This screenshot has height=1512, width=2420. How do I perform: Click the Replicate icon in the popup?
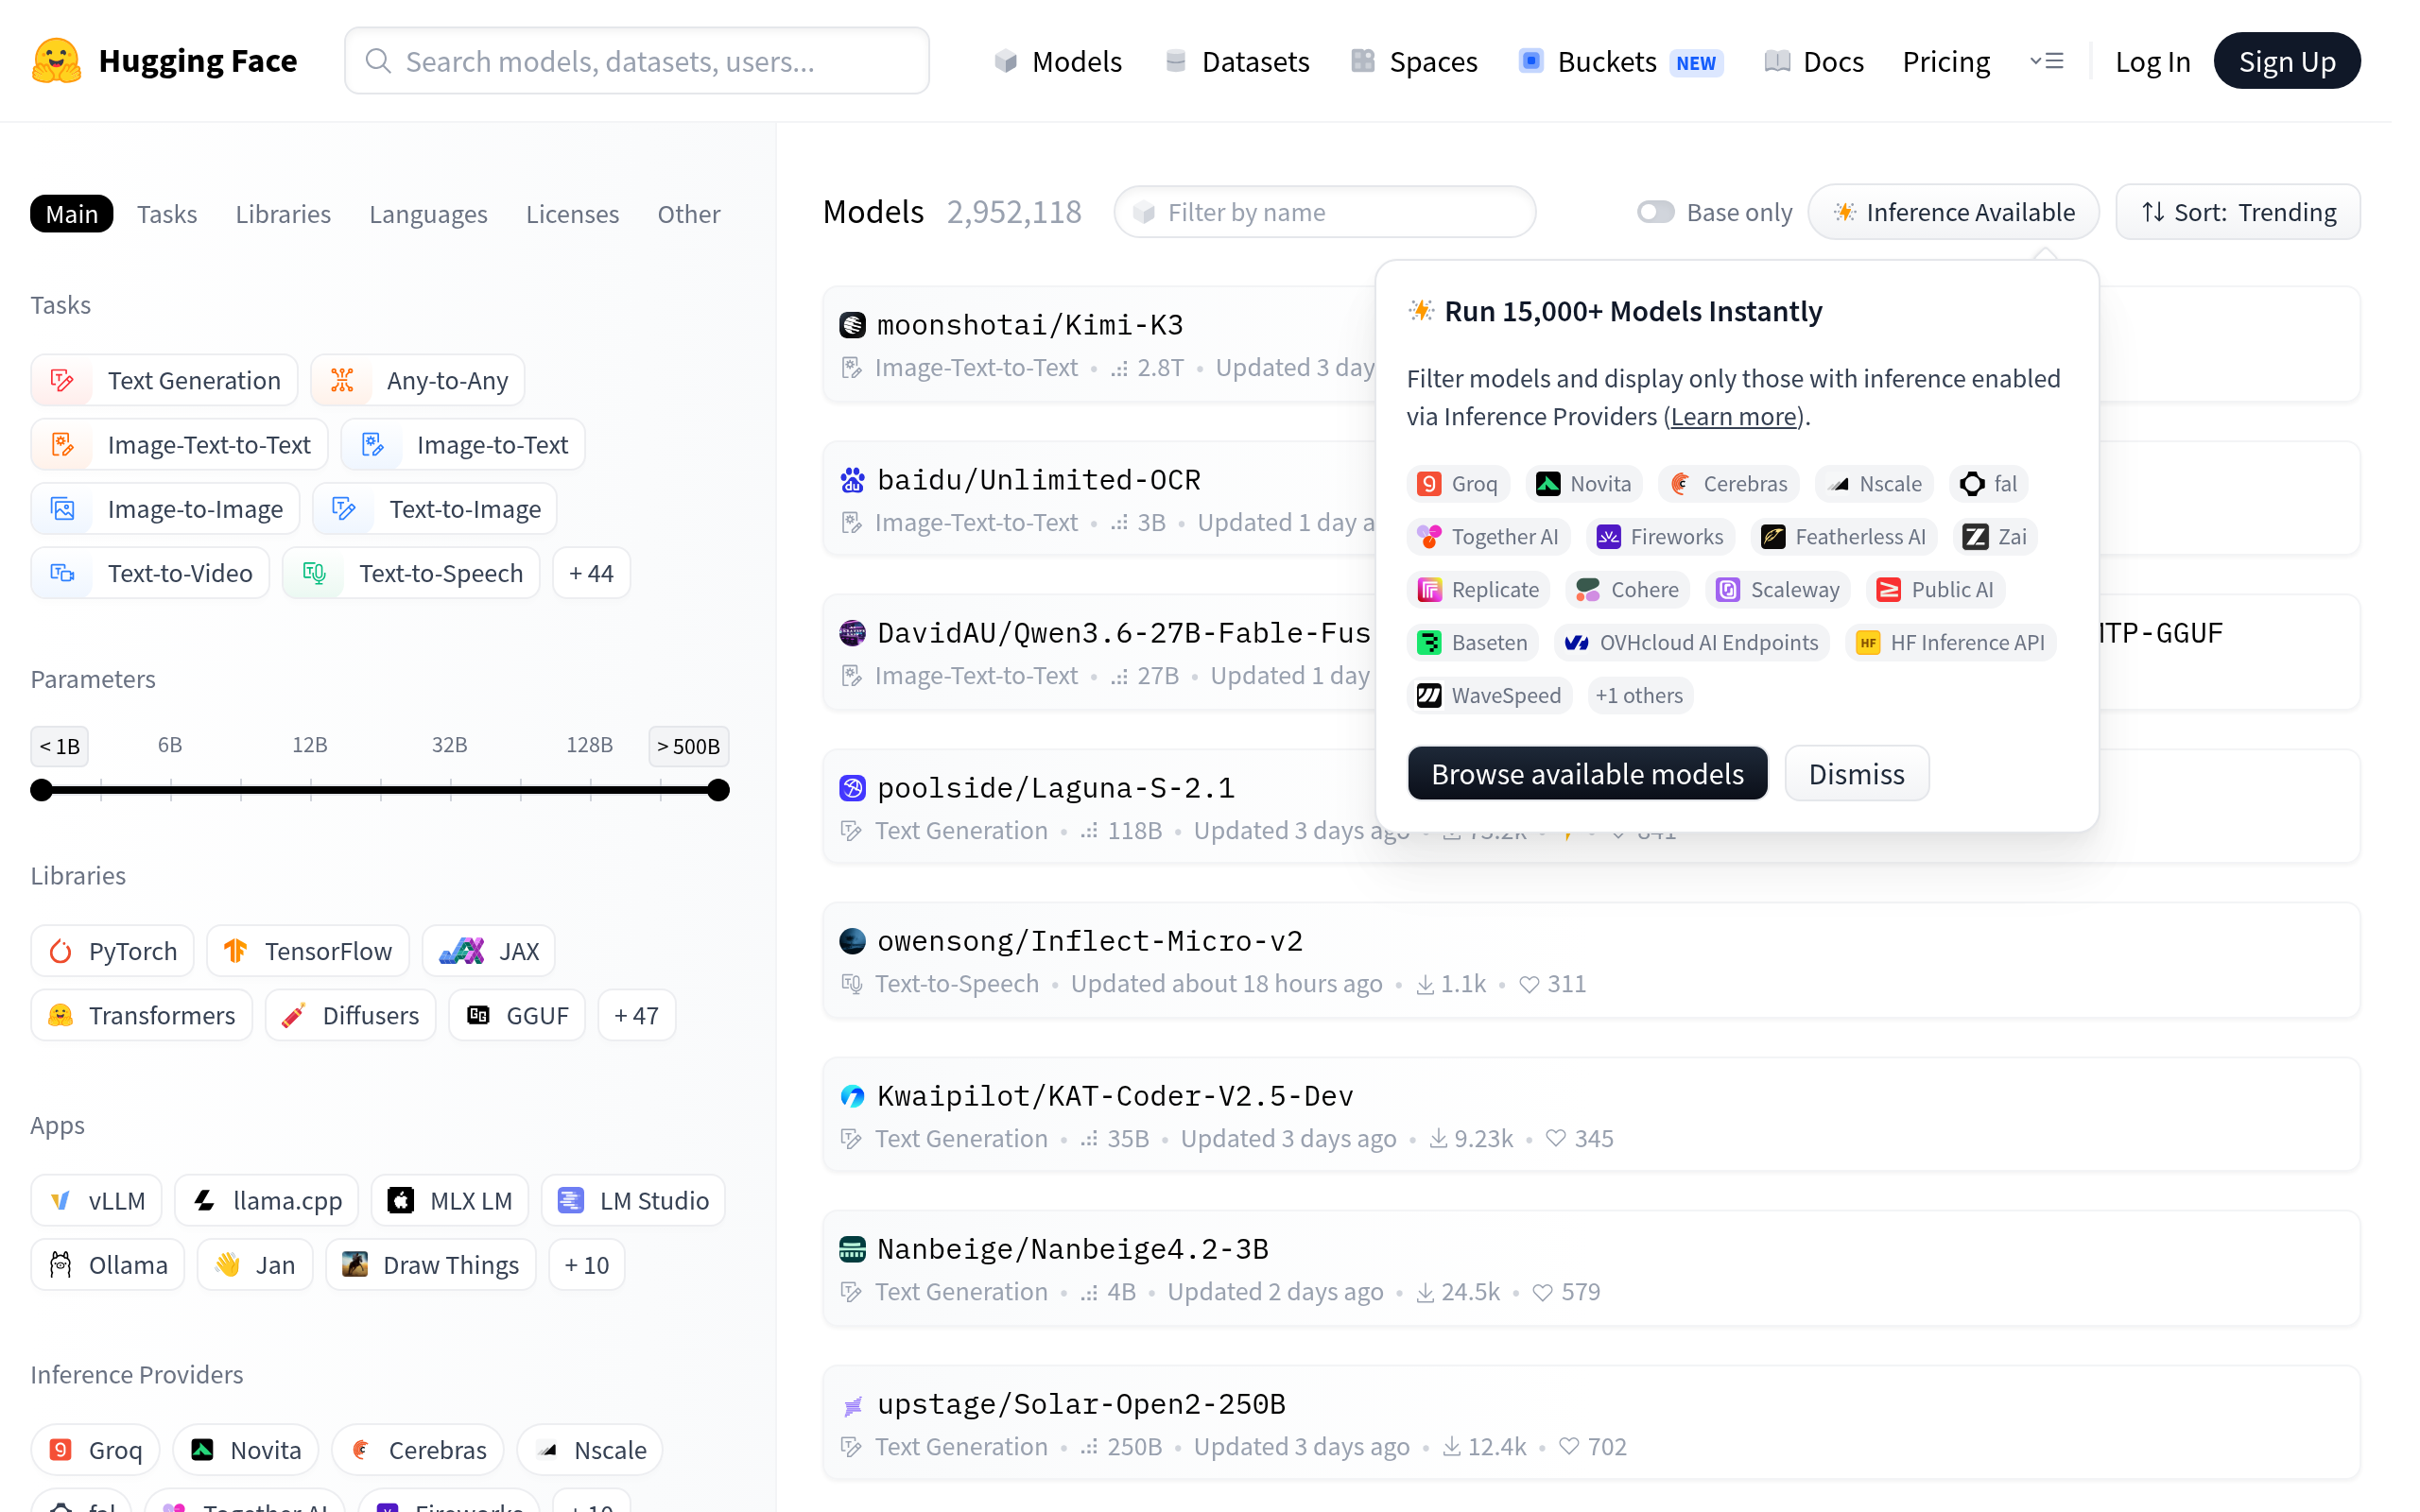[x=1429, y=590]
